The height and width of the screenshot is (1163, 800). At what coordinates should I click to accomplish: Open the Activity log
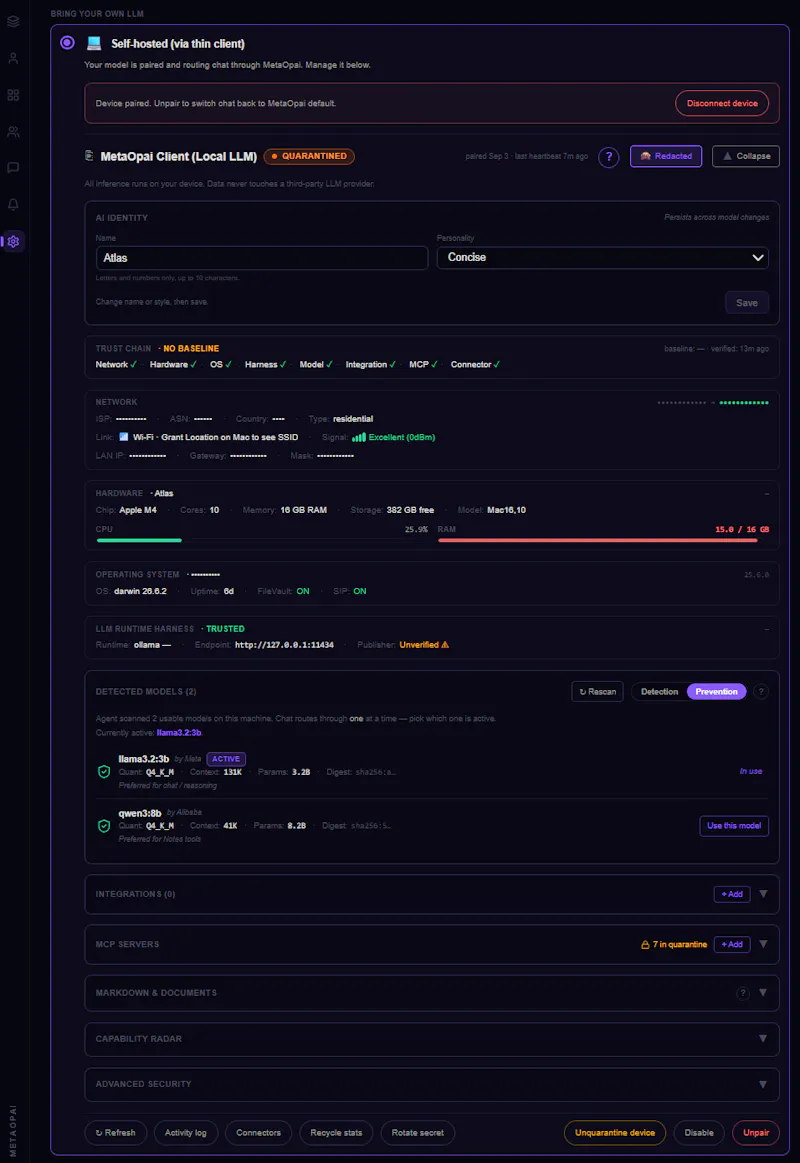tap(185, 1133)
